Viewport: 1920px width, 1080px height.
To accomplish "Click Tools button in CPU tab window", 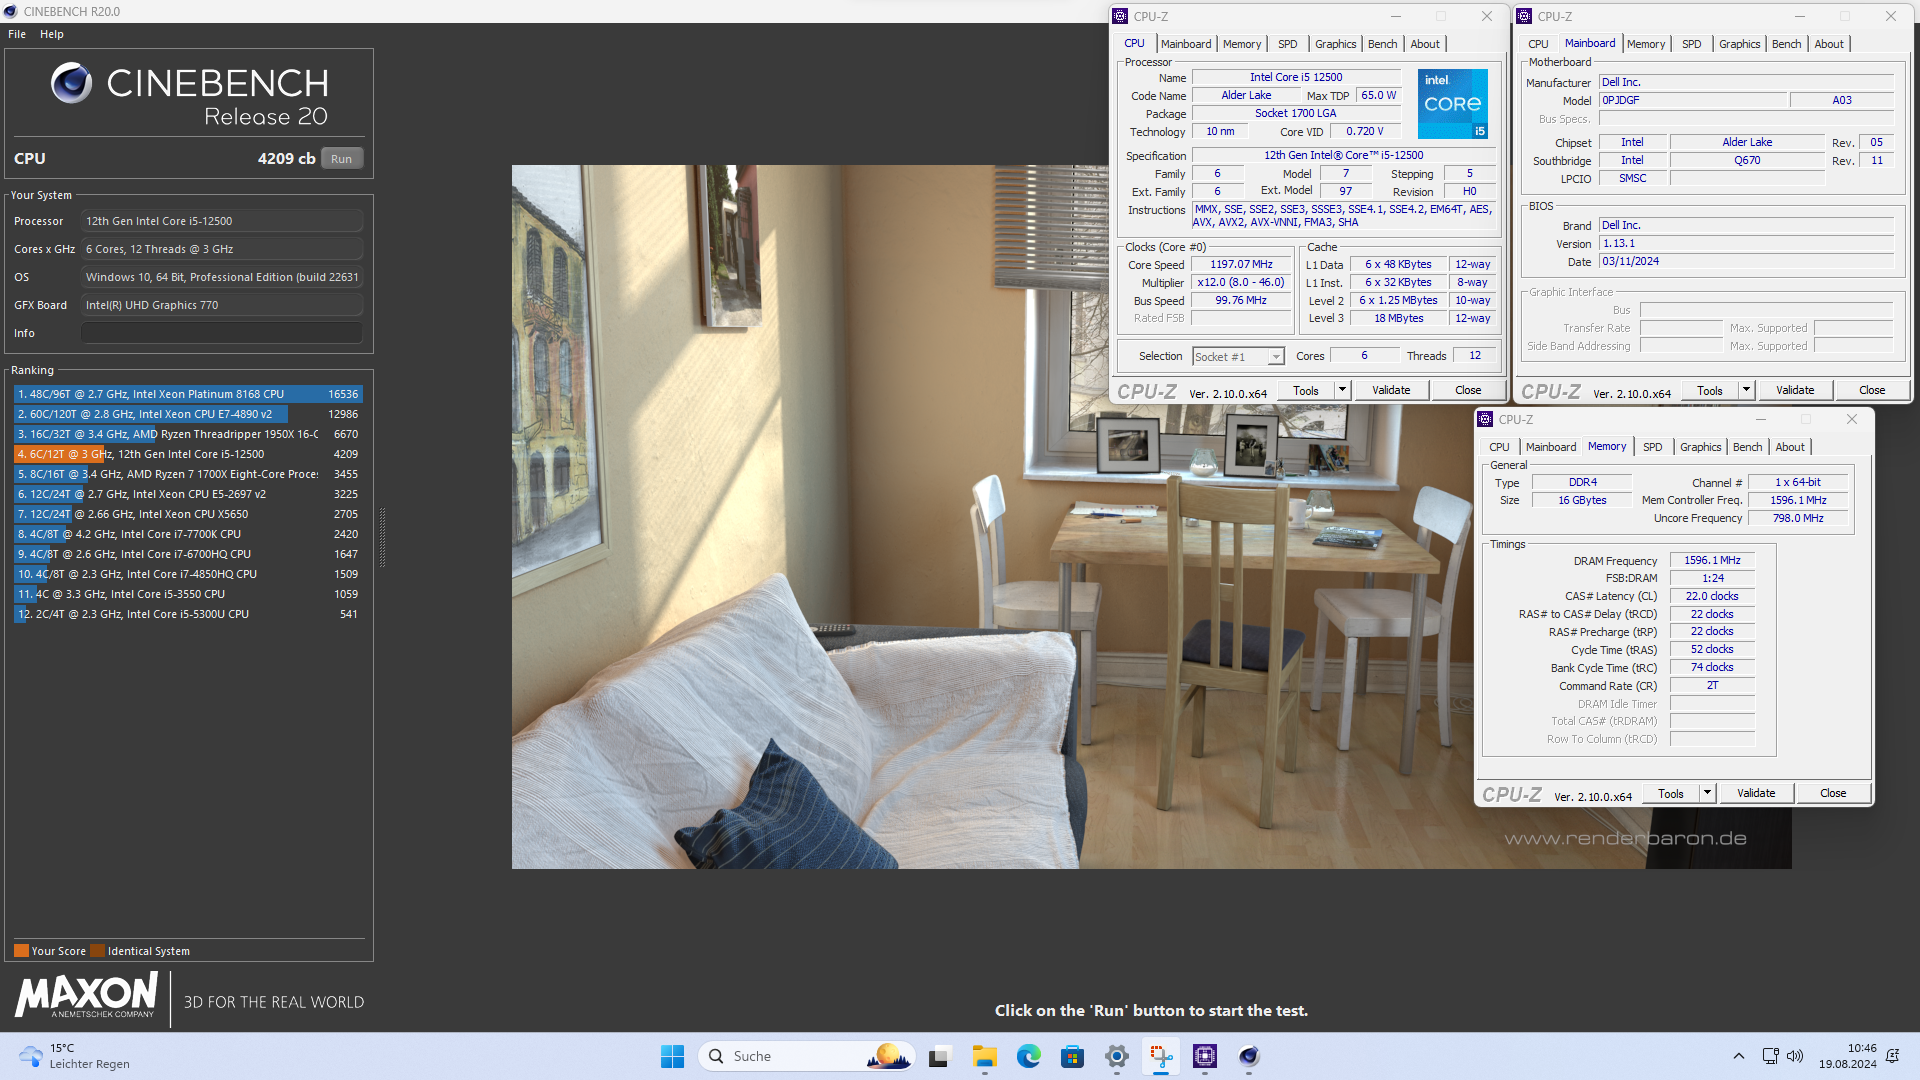I will point(1306,391).
